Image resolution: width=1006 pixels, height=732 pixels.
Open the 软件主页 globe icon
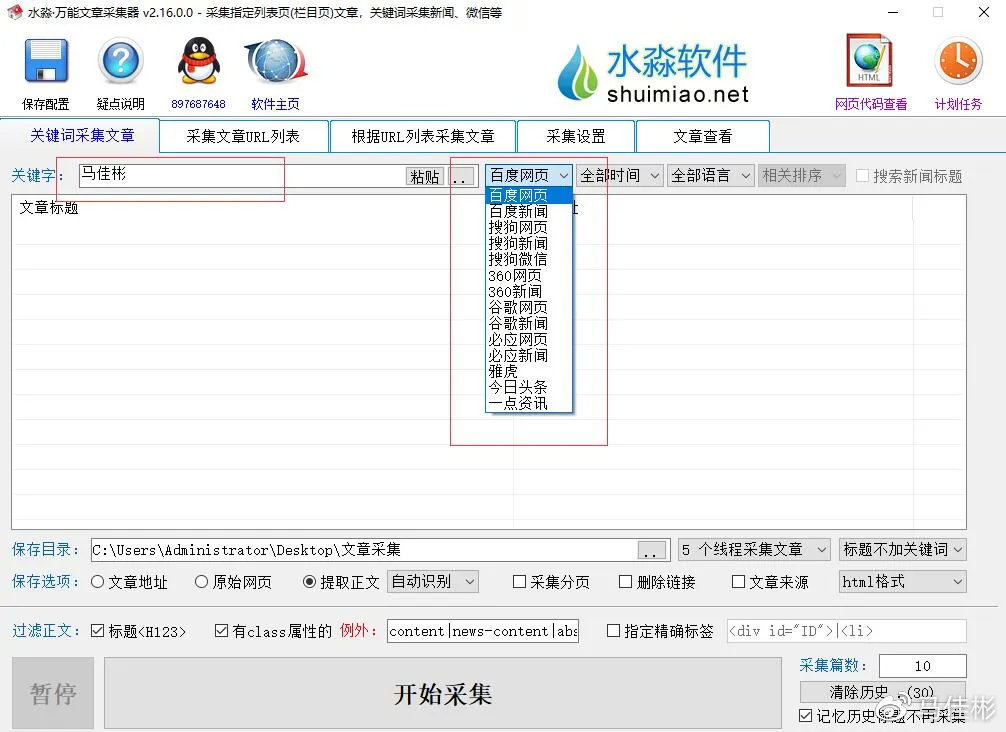pos(276,61)
